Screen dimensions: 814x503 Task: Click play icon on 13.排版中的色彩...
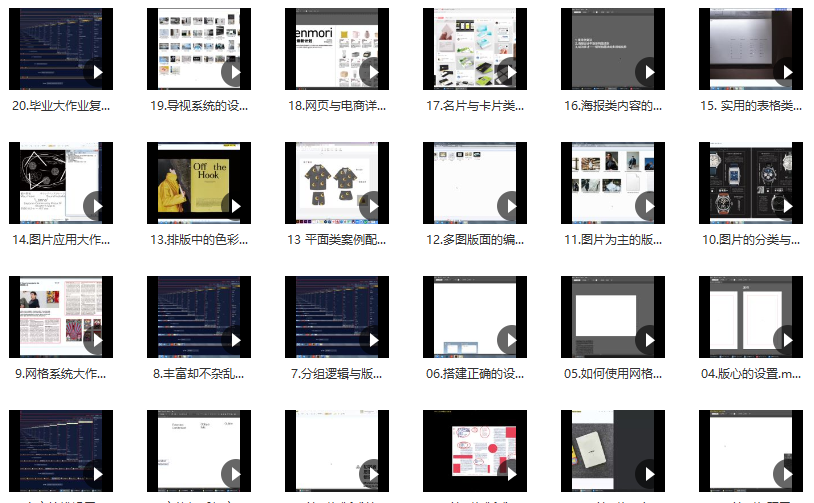click(235, 207)
